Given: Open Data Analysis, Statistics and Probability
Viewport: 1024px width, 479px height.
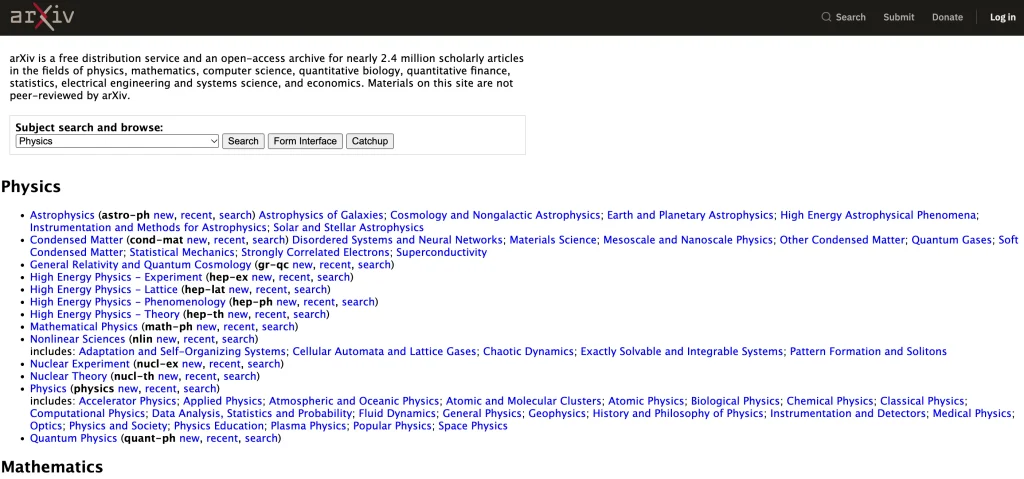Looking at the screenshot, I should [252, 414].
